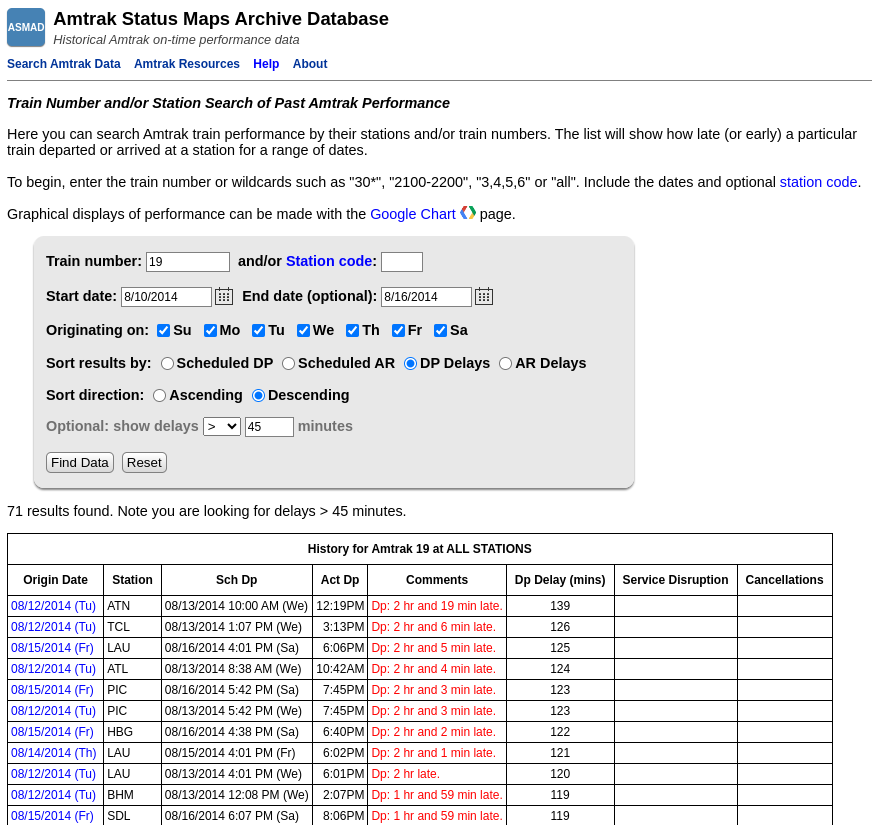Select DP Delays sort option

[x=410, y=364]
